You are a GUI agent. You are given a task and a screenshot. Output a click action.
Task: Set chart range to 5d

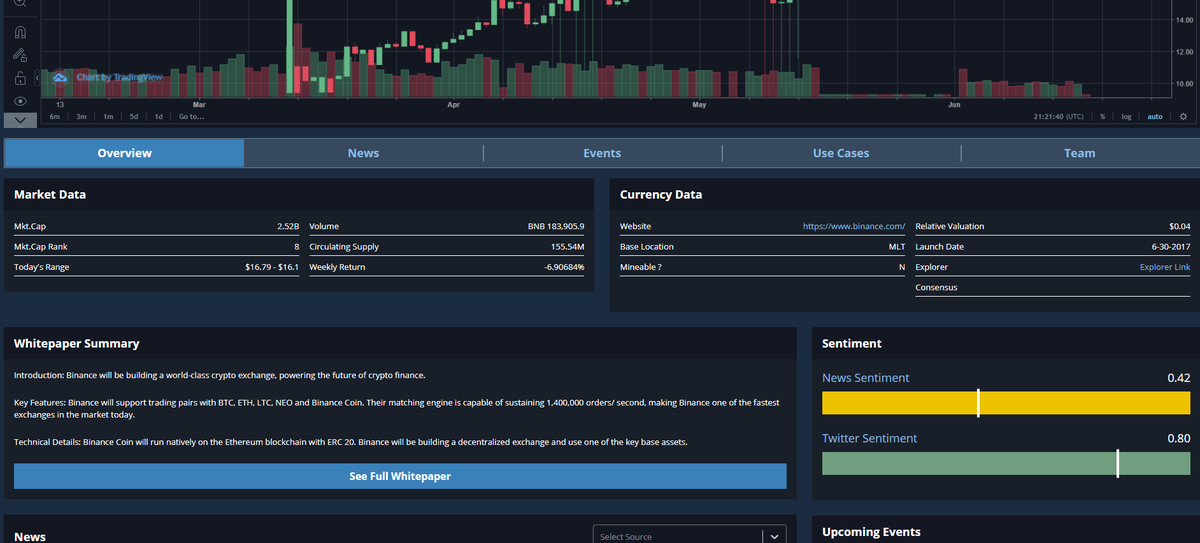point(133,117)
